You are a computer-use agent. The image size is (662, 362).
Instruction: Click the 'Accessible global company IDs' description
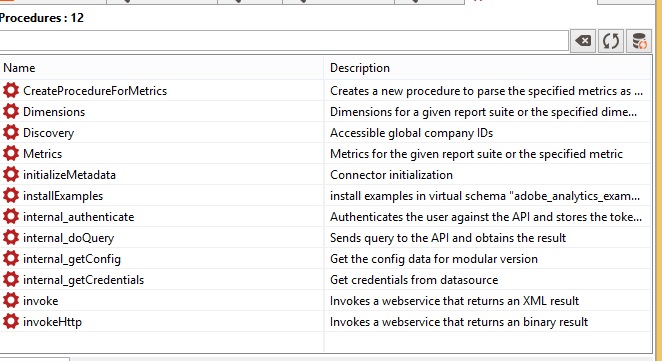pyautogui.click(x=411, y=133)
